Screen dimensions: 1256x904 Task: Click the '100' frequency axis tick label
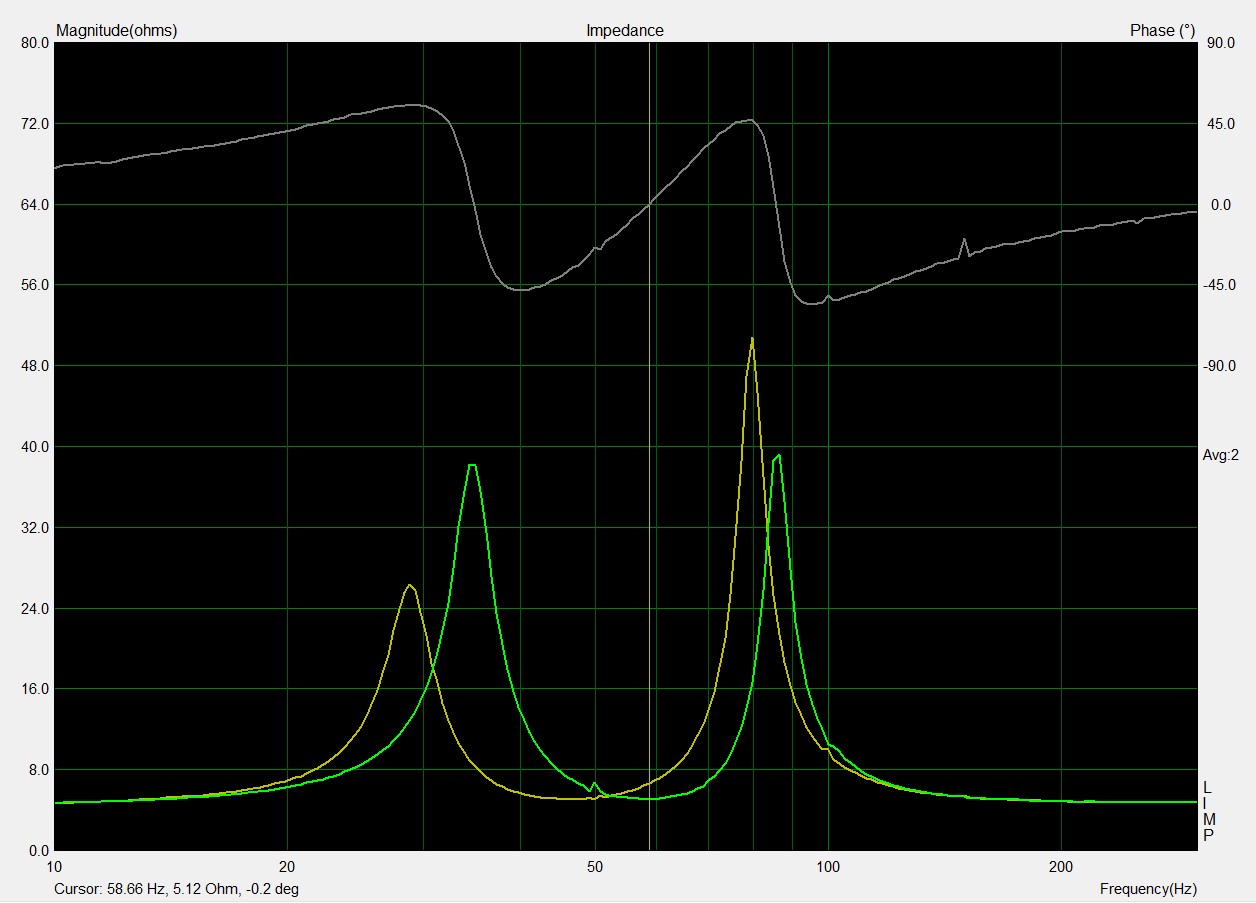click(x=828, y=866)
